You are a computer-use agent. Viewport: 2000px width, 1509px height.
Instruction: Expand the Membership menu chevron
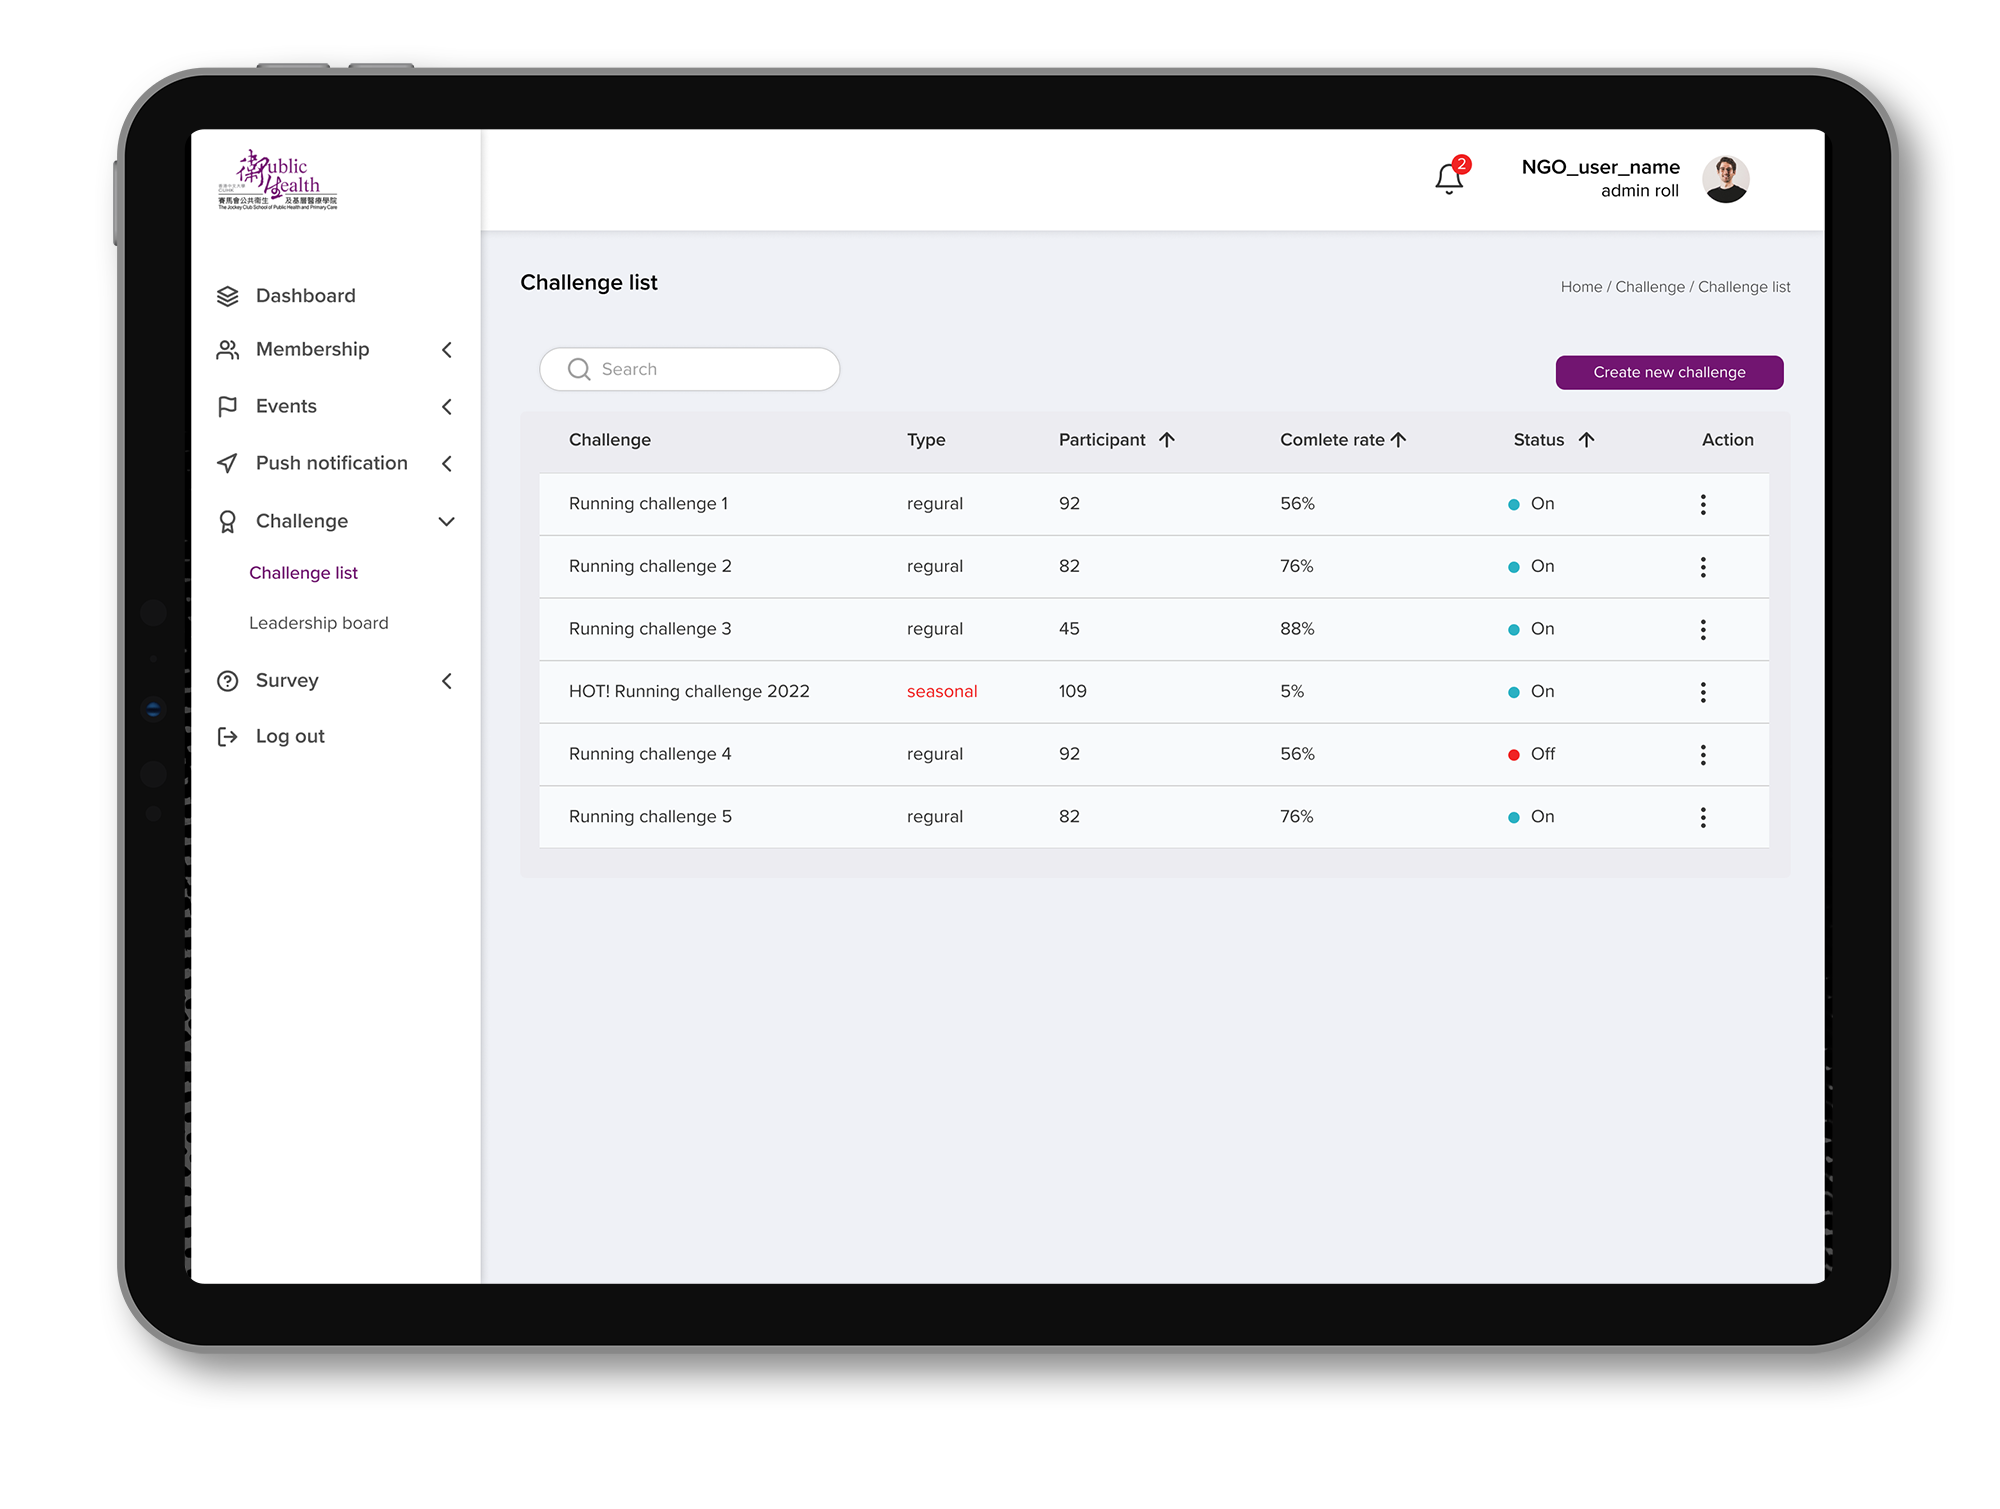pyautogui.click(x=447, y=350)
